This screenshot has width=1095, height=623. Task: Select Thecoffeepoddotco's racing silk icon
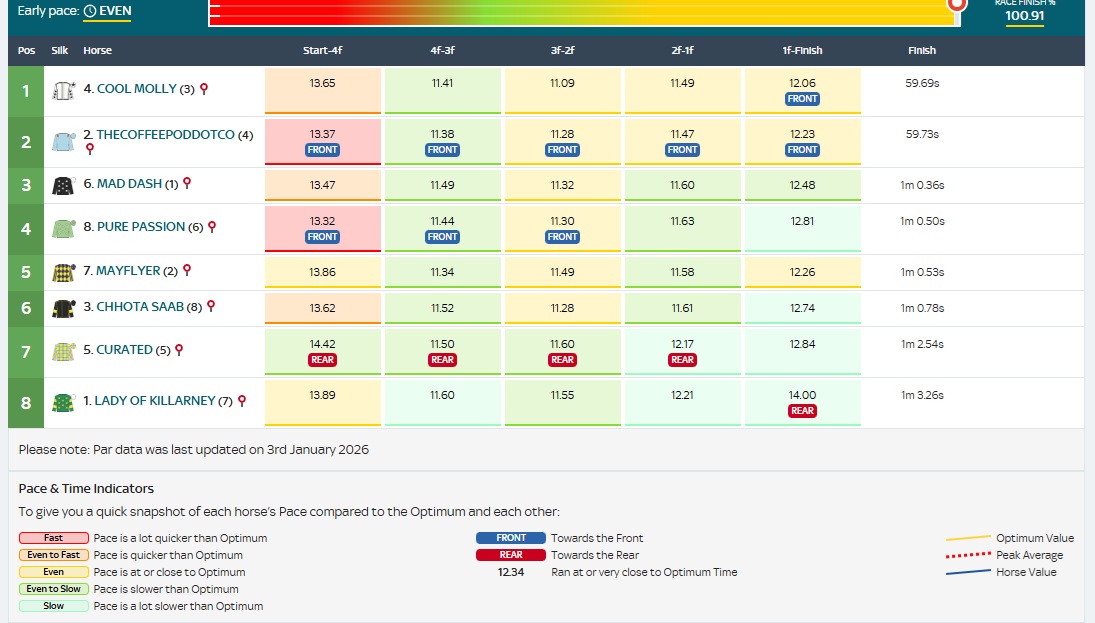tap(64, 142)
